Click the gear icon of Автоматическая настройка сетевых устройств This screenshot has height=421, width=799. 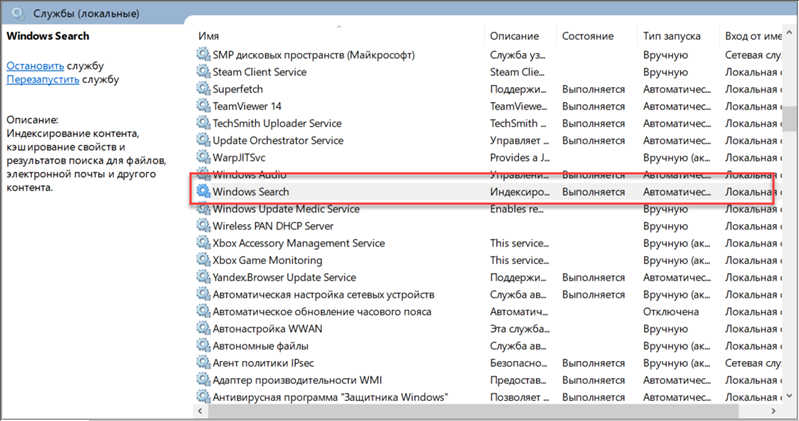point(203,294)
